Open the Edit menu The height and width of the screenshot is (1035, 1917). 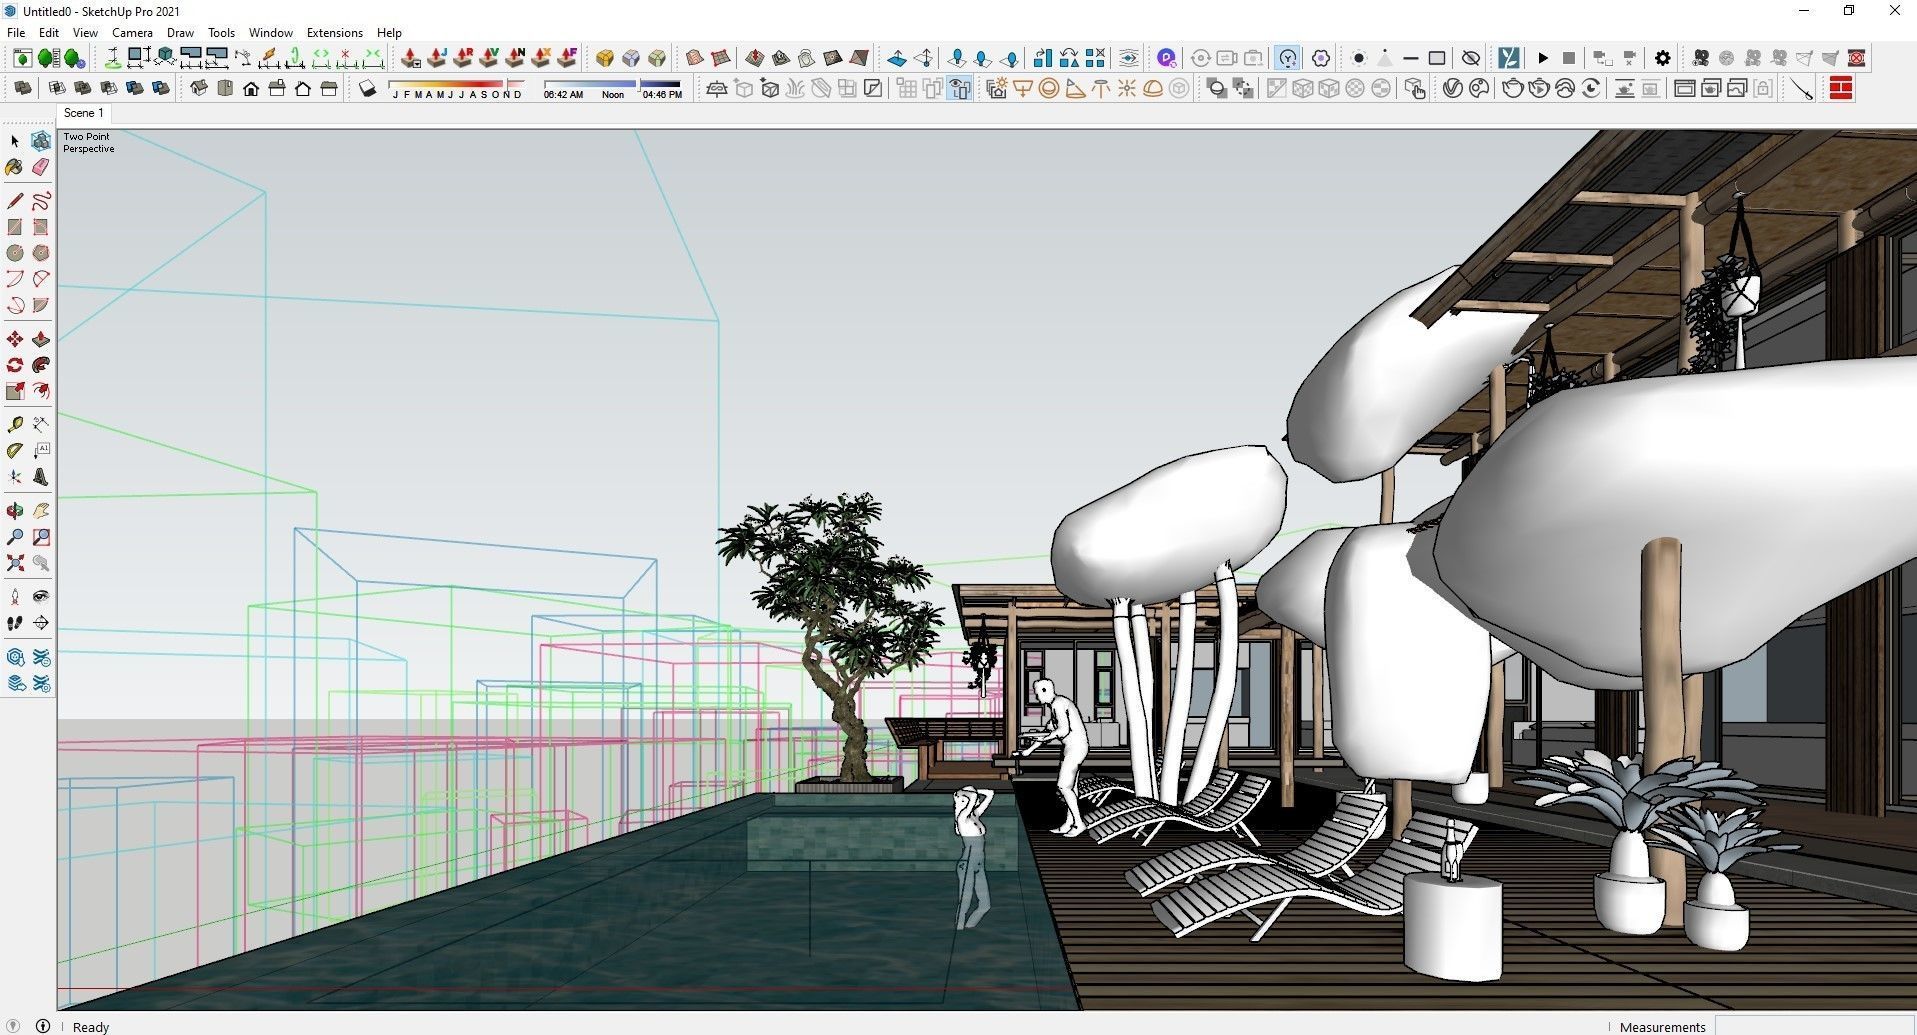pos(49,33)
